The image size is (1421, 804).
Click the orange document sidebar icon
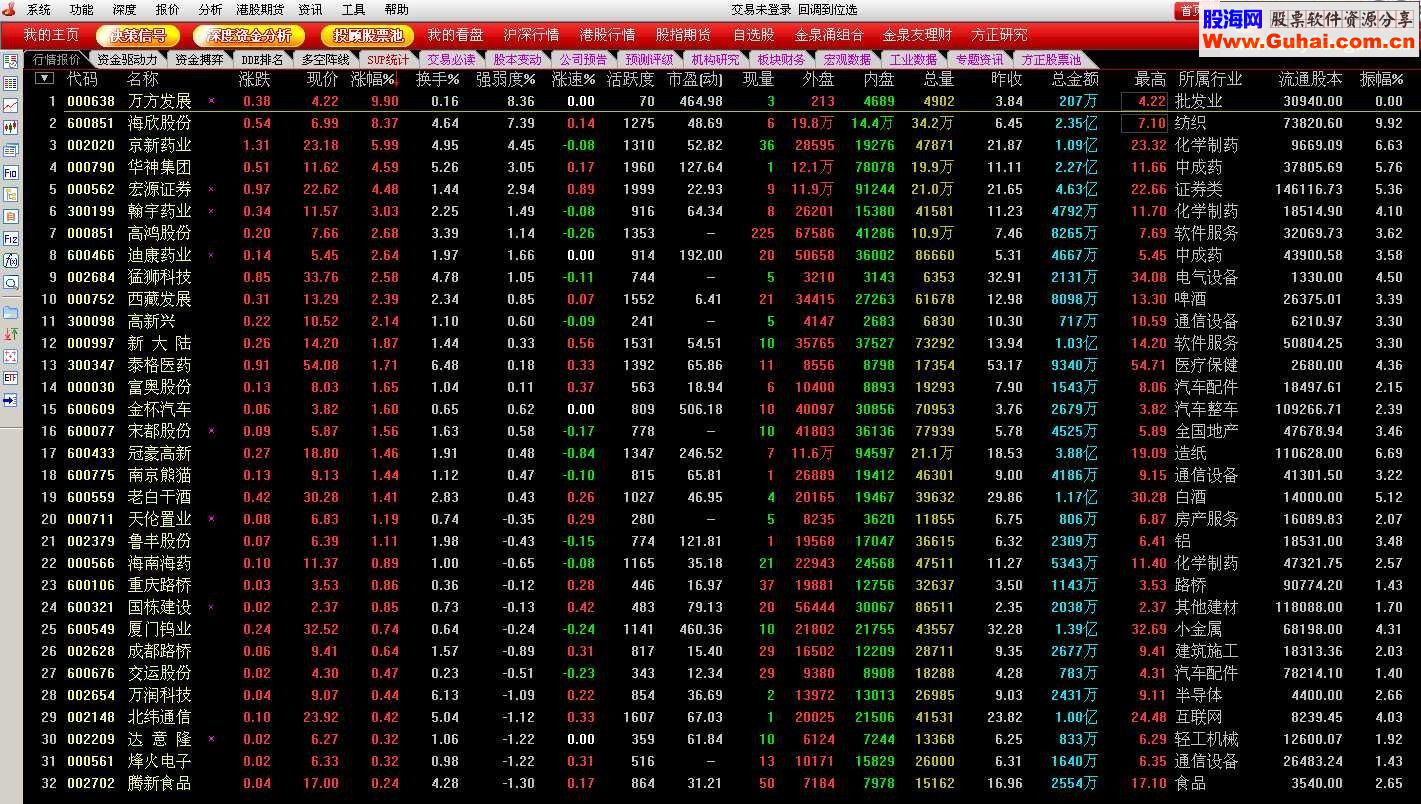[11, 216]
